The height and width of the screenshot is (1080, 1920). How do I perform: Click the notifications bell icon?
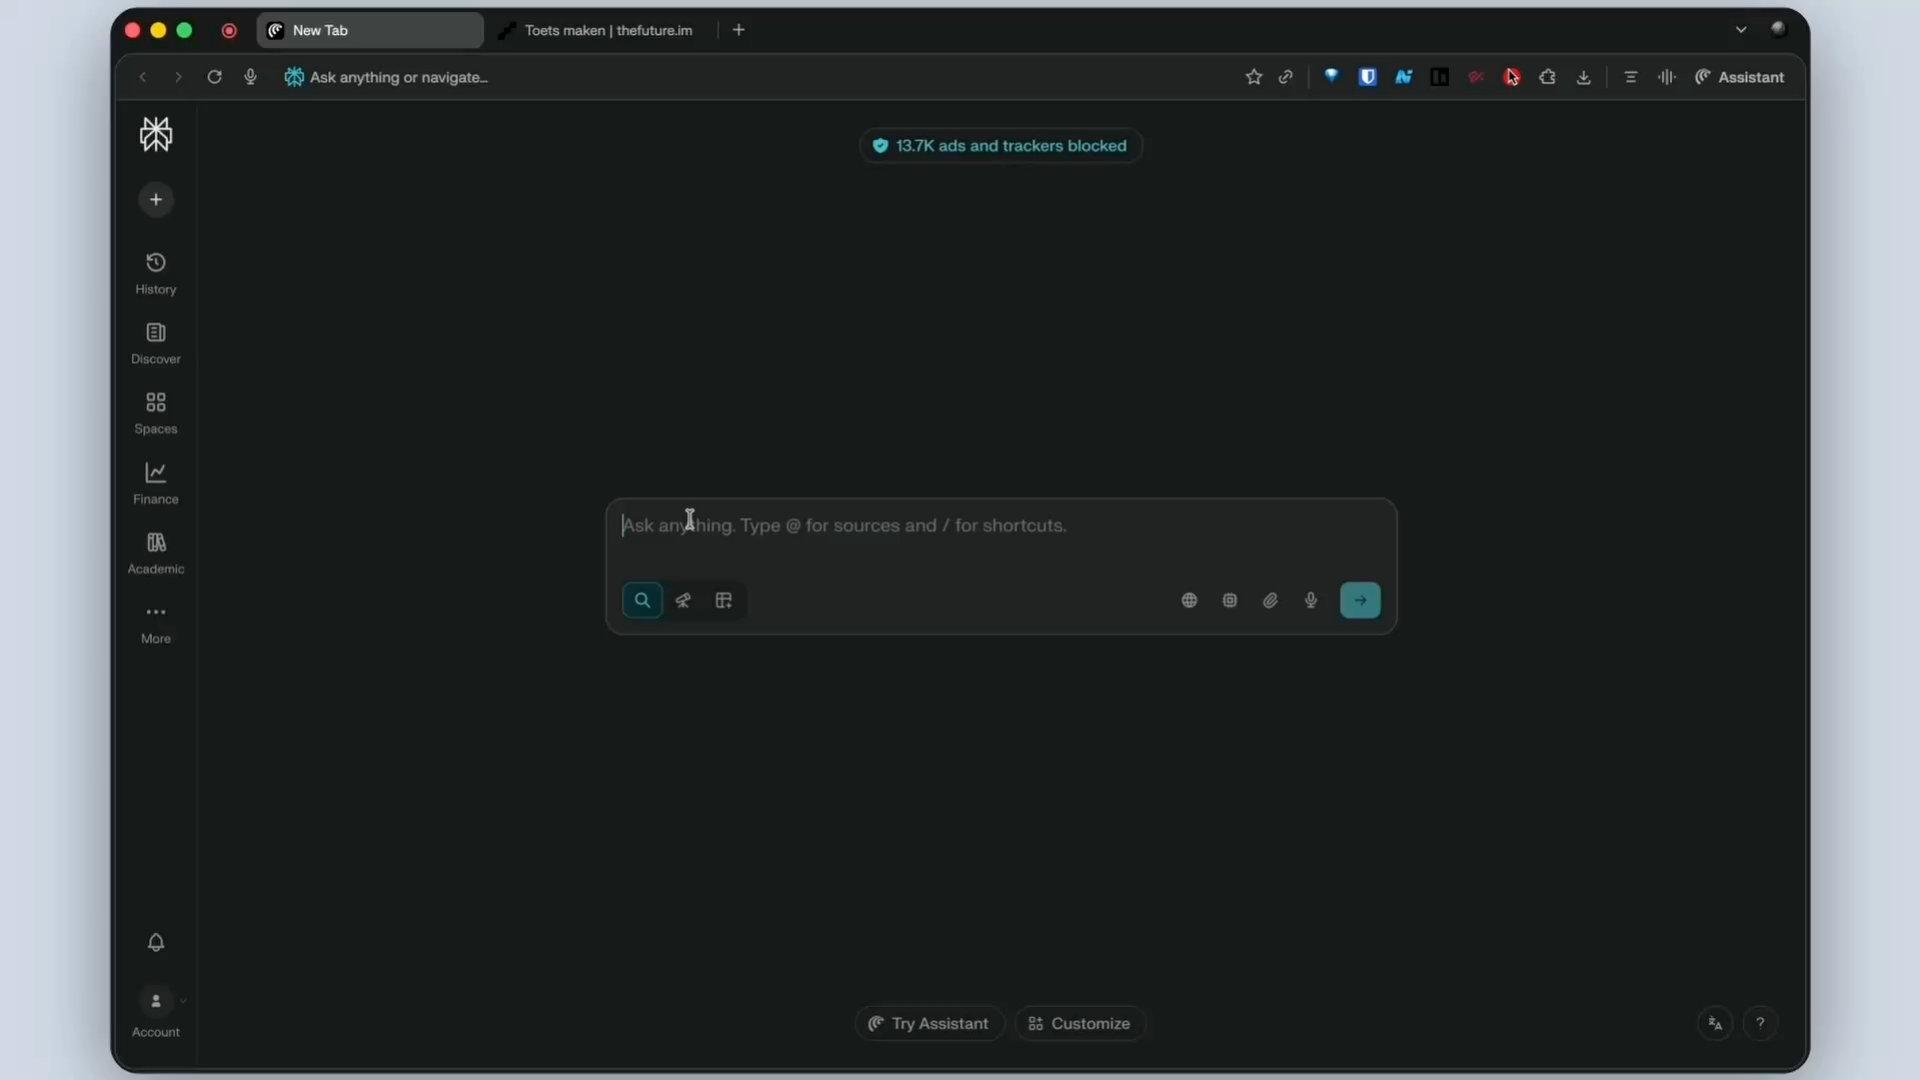[x=156, y=942]
